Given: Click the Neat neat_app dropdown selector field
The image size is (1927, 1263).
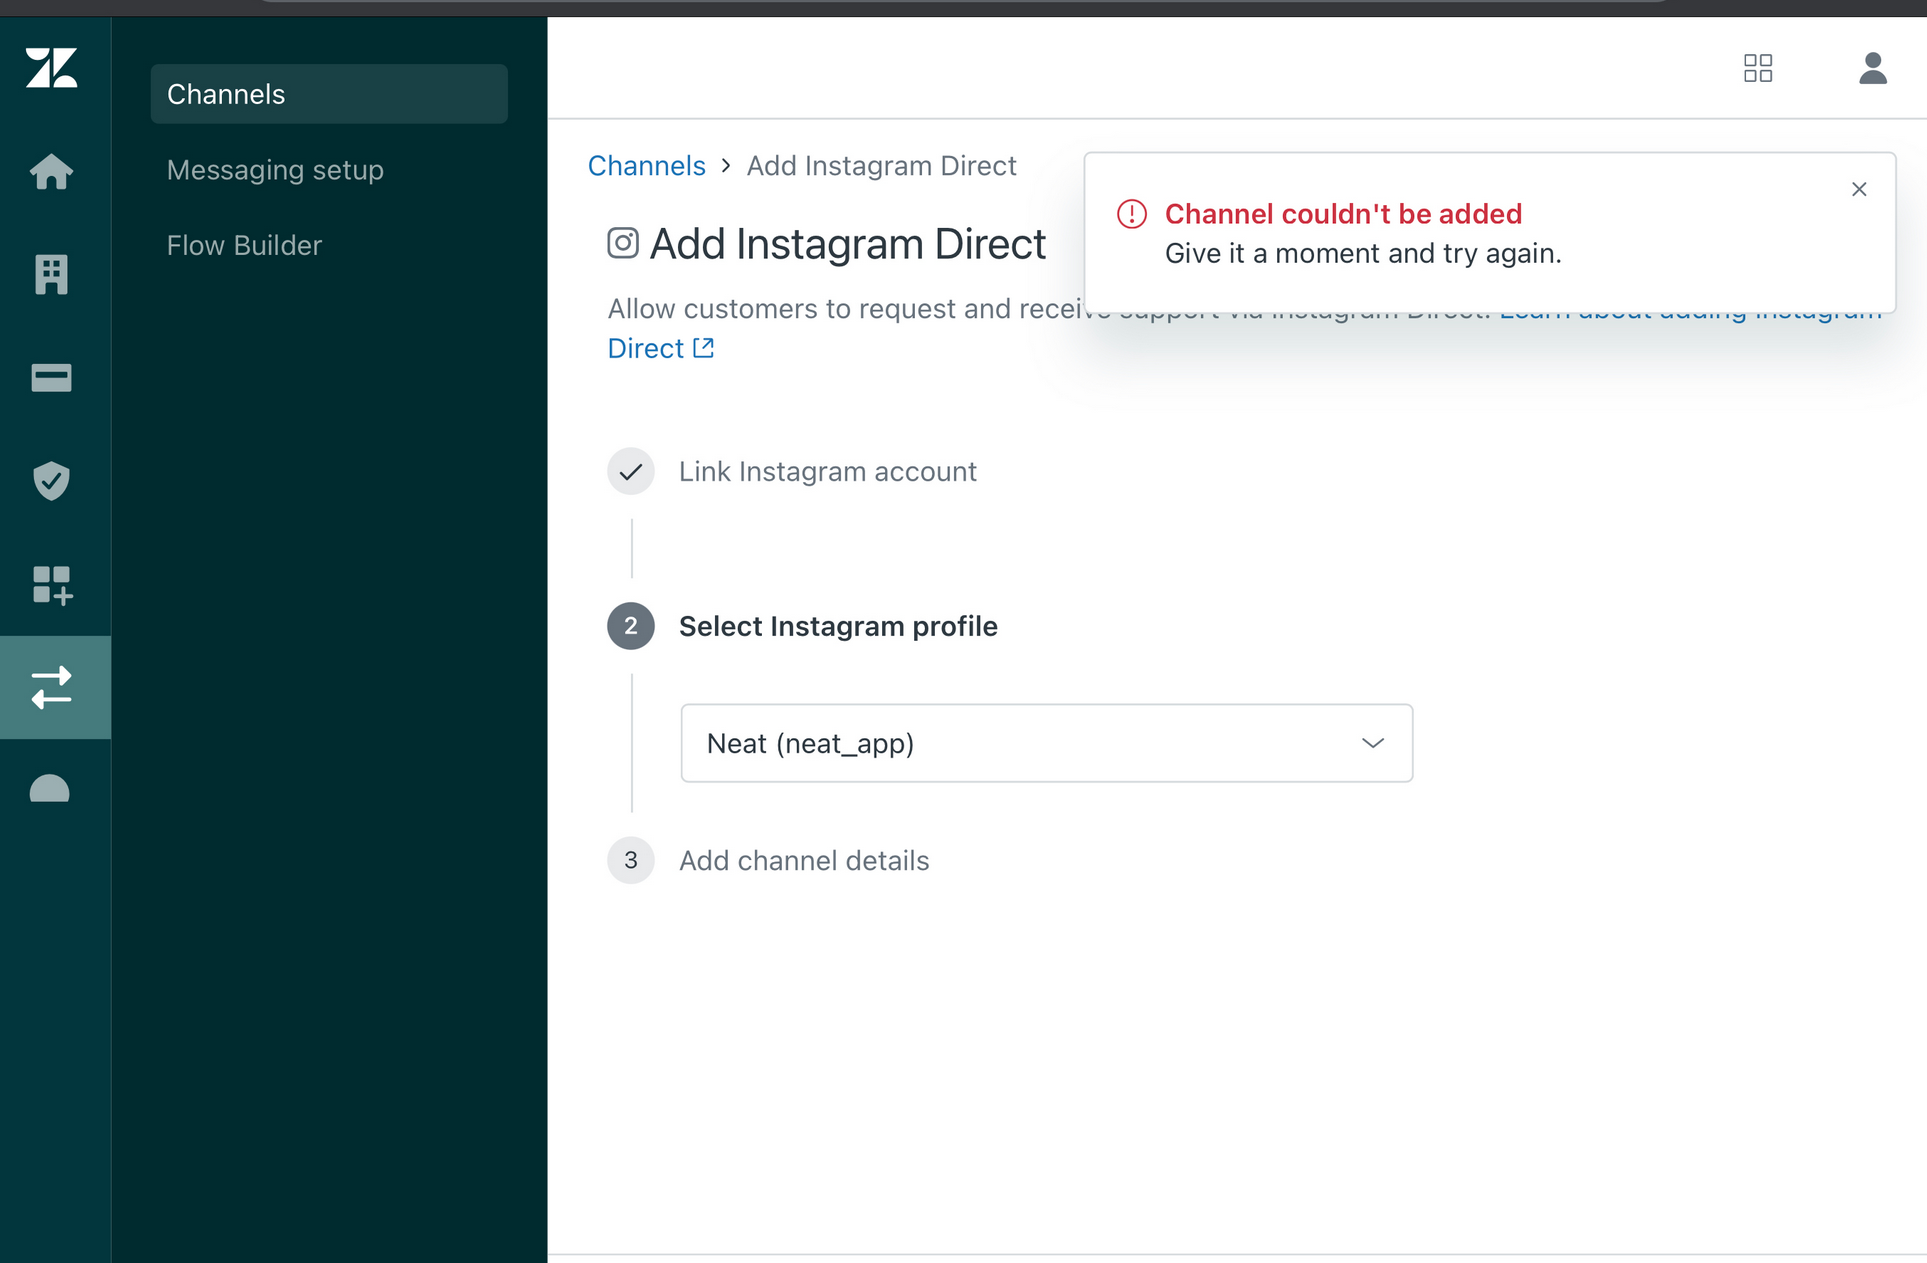Looking at the screenshot, I should (x=1043, y=743).
